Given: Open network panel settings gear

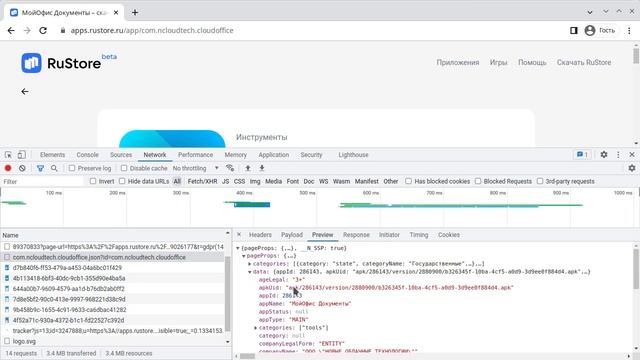Looking at the screenshot, I should pos(632,168).
